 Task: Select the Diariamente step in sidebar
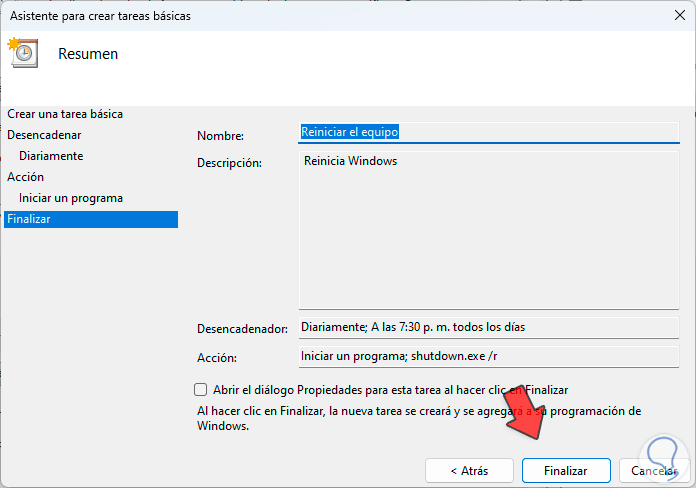pos(51,156)
